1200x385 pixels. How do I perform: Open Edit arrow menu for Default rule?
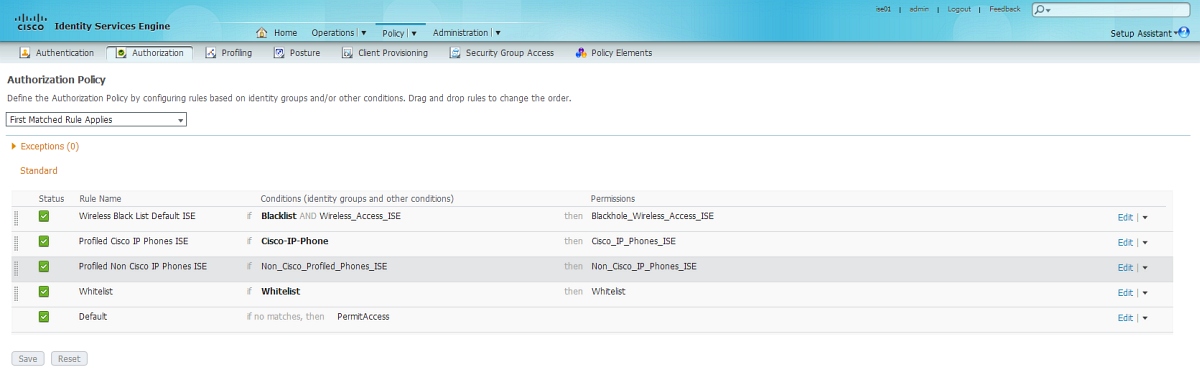click(x=1144, y=317)
